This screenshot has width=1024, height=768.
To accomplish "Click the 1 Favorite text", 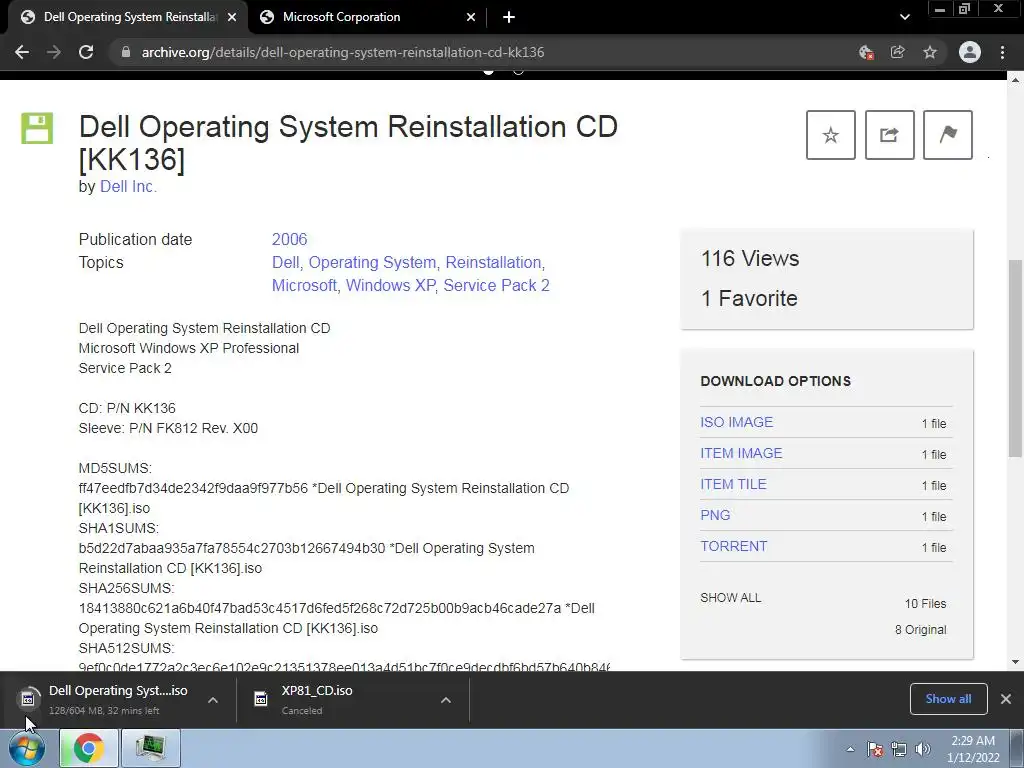I will click(749, 298).
